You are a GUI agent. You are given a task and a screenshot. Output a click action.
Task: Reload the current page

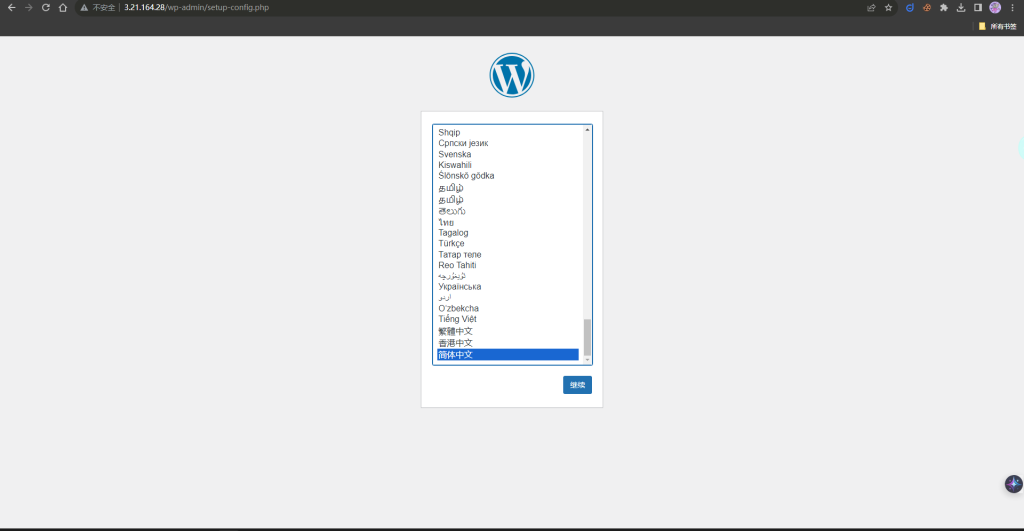click(46, 8)
